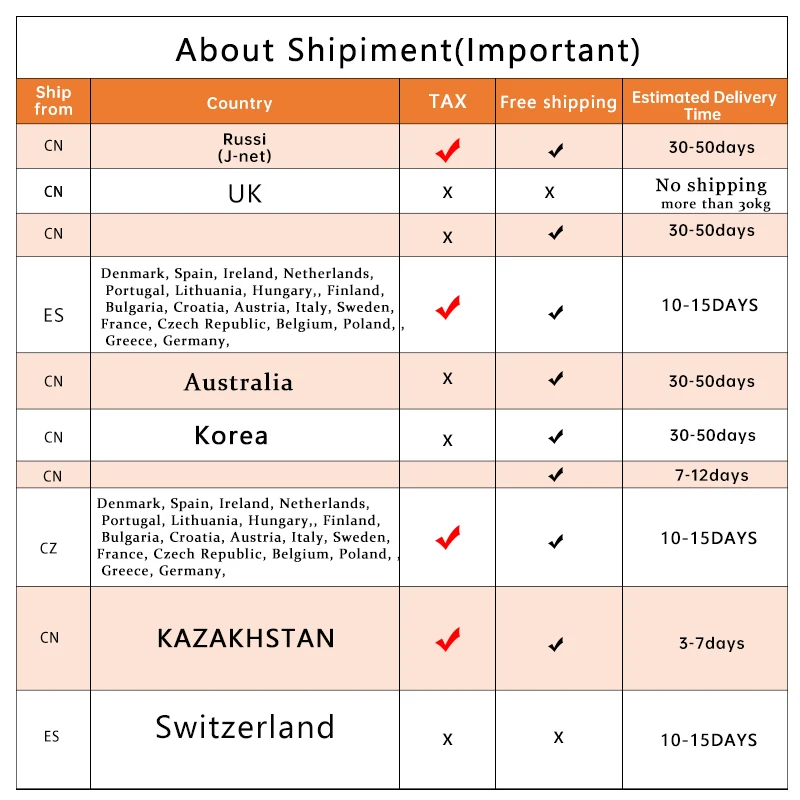Click the free shipping checkmark for Australia
Screen dimensions: 800x800
tap(556, 379)
